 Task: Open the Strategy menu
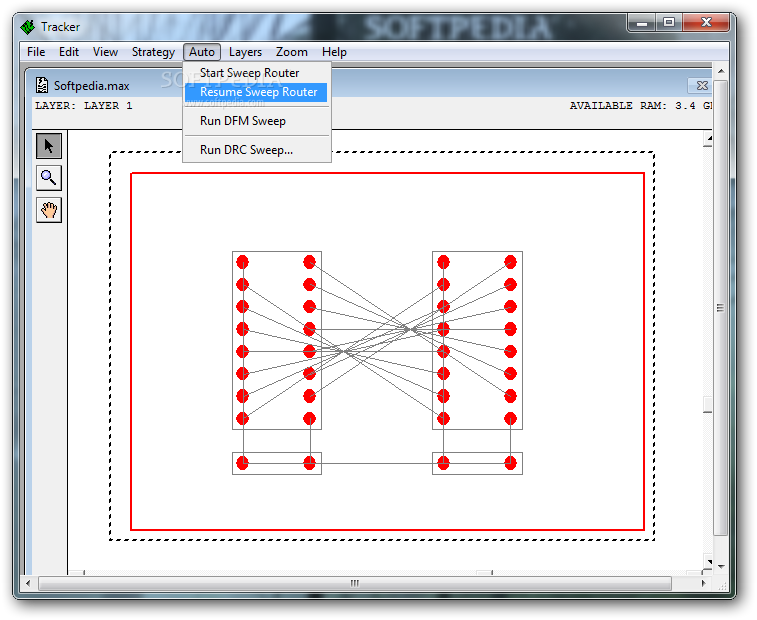(153, 52)
